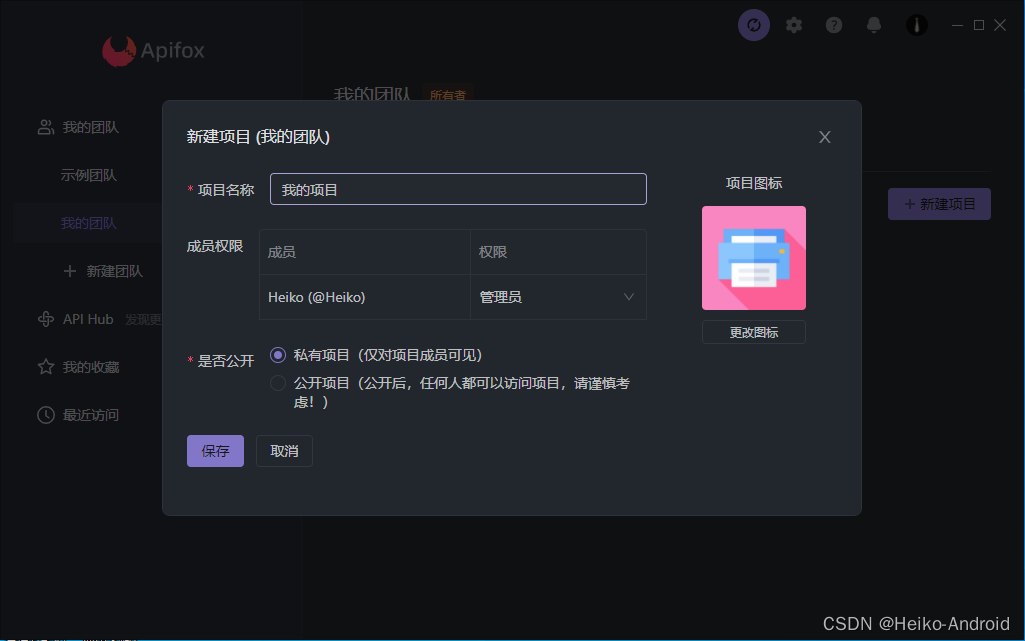Click the pink project icon thumbnail
1025x641 pixels.
tap(754, 258)
